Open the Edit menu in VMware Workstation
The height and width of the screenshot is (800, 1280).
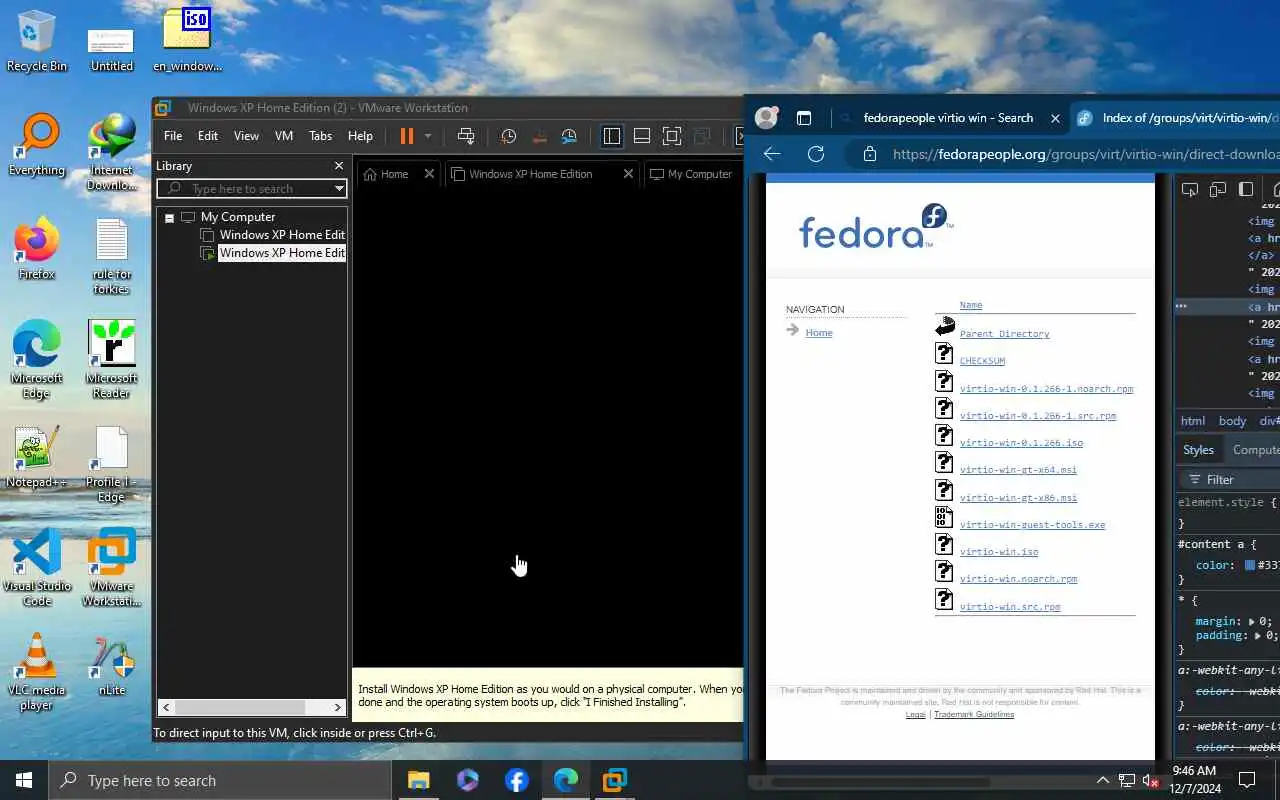[x=208, y=136]
